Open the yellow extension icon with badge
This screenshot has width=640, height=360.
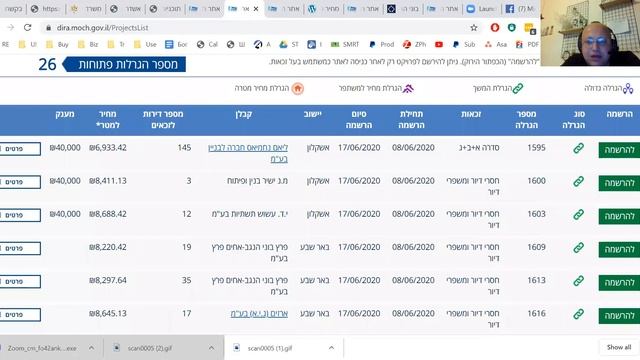(529, 29)
